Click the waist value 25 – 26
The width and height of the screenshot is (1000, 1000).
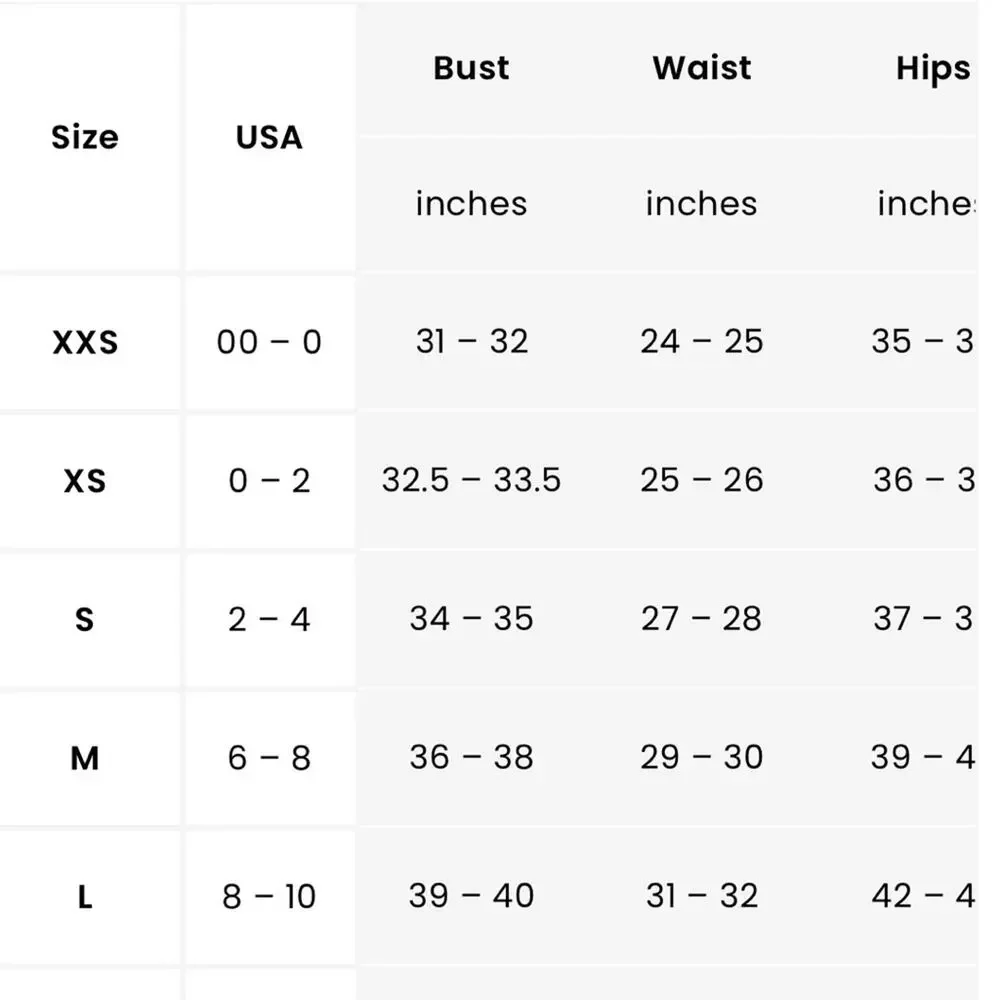tap(701, 481)
